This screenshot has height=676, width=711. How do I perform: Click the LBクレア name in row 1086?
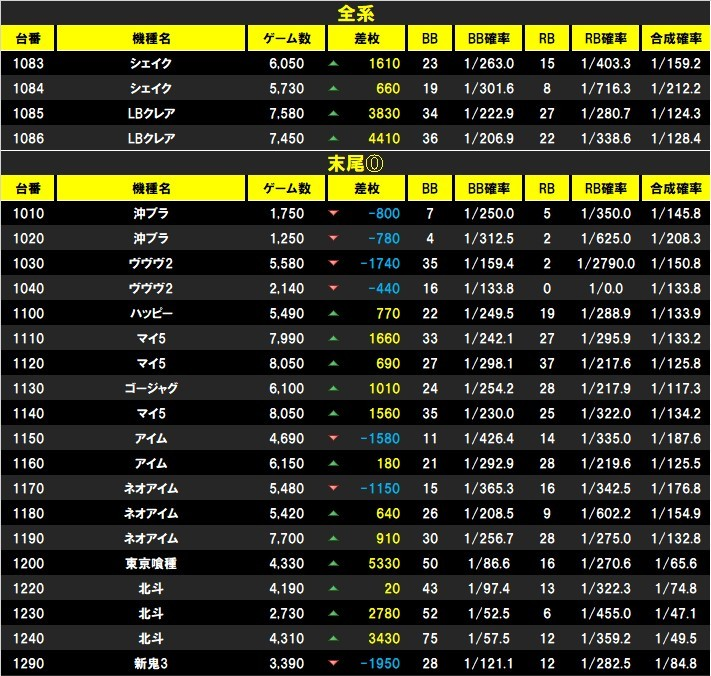(151, 138)
